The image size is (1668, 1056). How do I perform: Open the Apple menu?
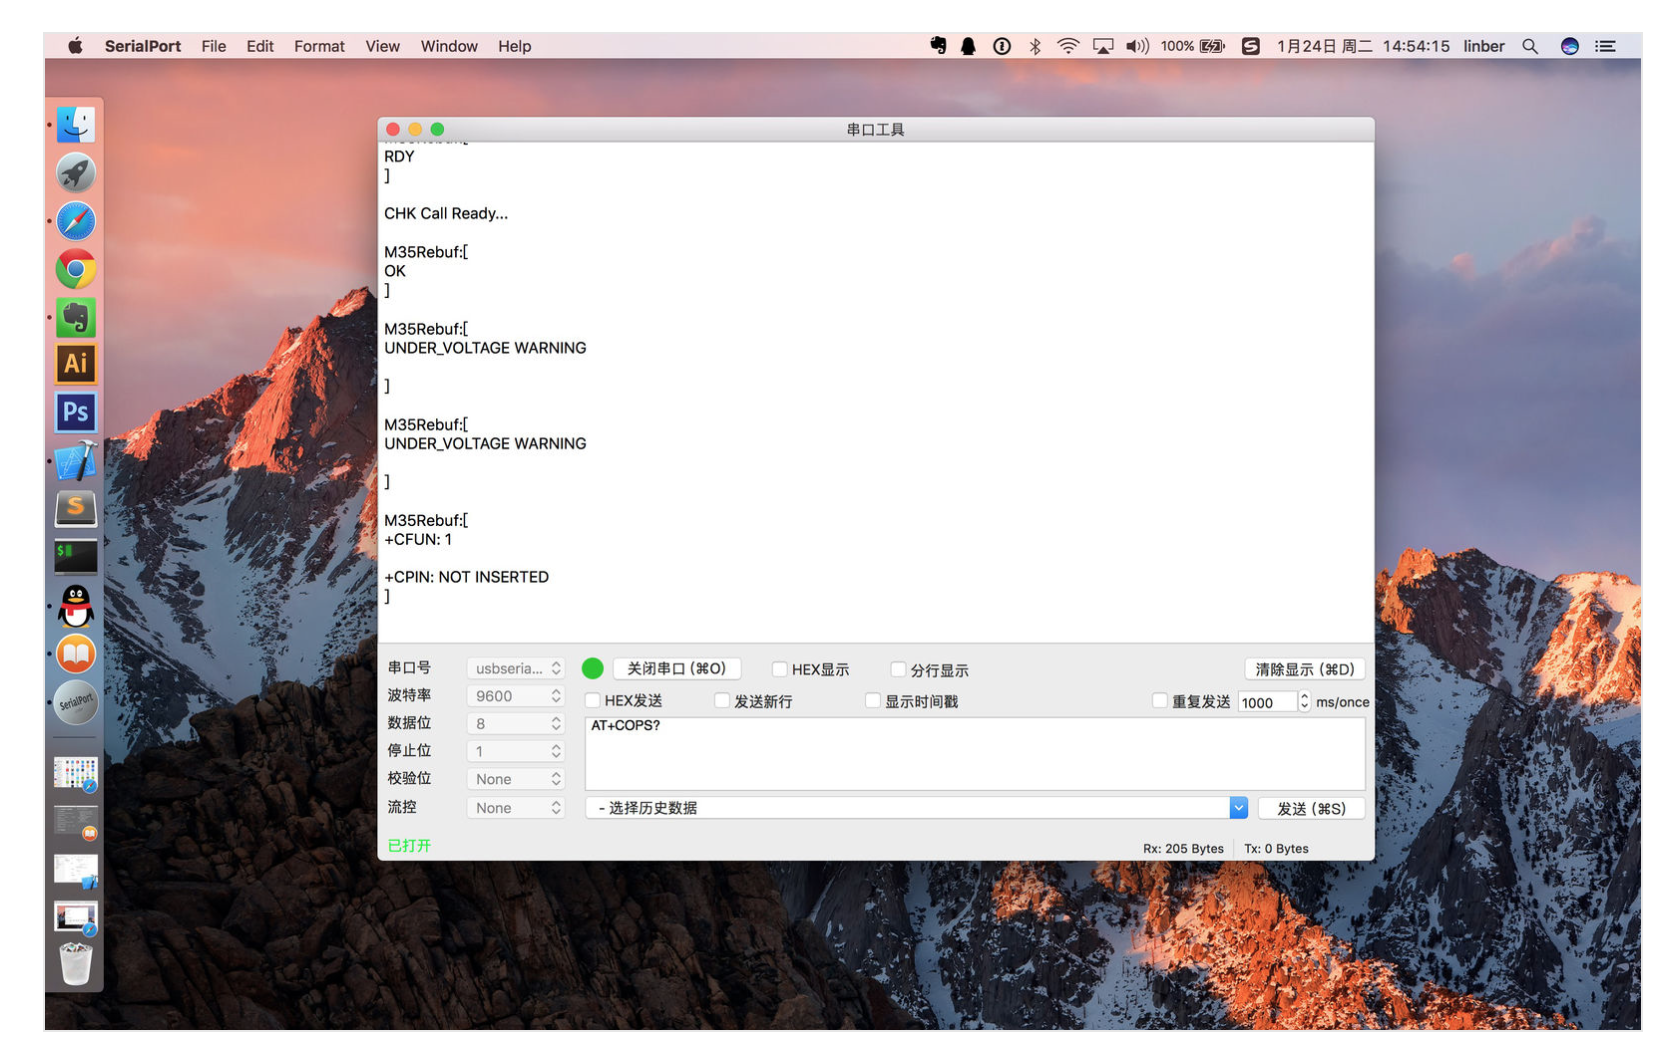click(x=75, y=46)
